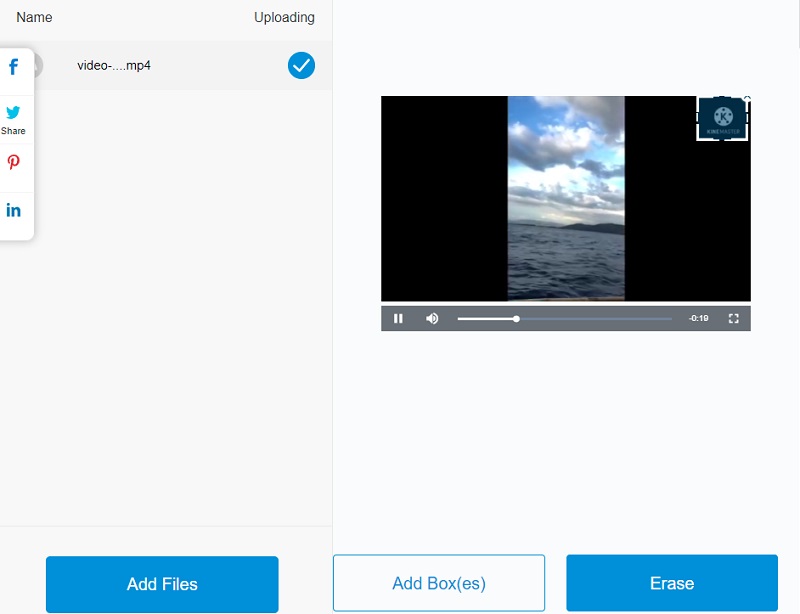Click the Add Files button

[x=161, y=583]
